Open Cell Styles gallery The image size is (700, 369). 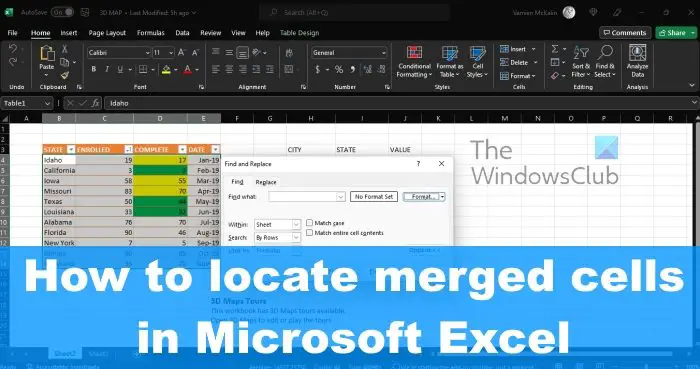pos(478,62)
